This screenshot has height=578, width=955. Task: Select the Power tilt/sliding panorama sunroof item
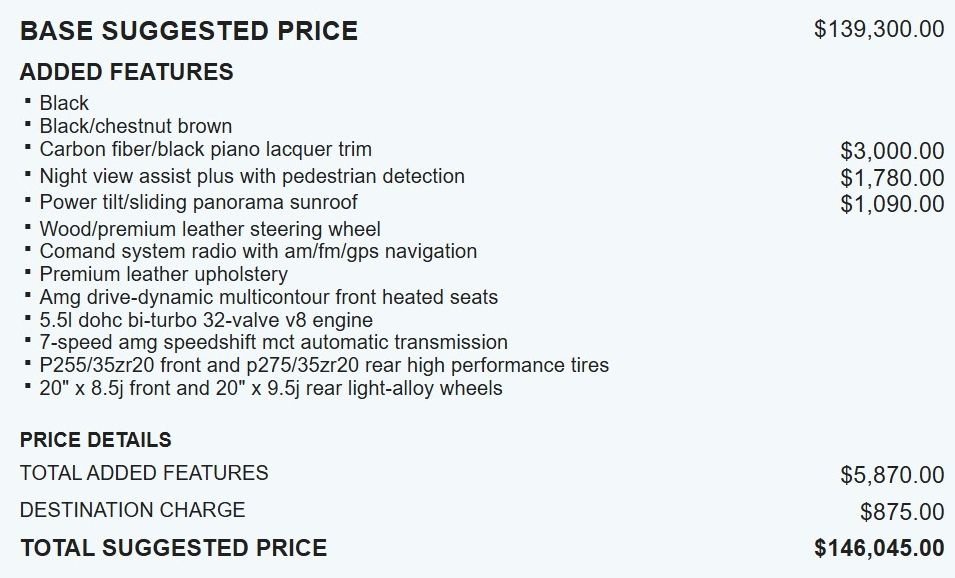click(198, 202)
